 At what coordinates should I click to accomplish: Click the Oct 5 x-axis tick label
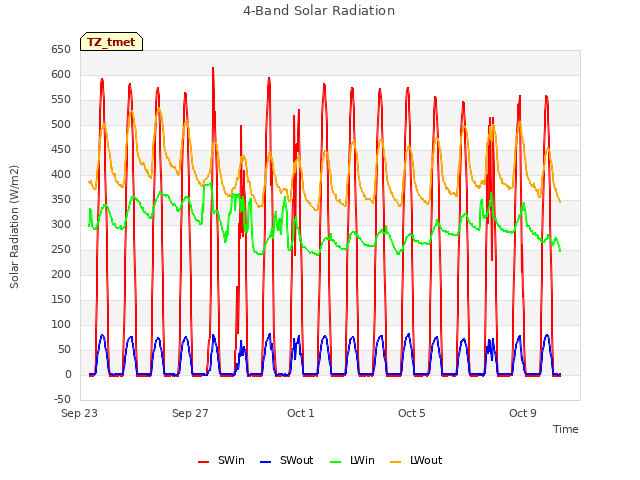(412, 413)
